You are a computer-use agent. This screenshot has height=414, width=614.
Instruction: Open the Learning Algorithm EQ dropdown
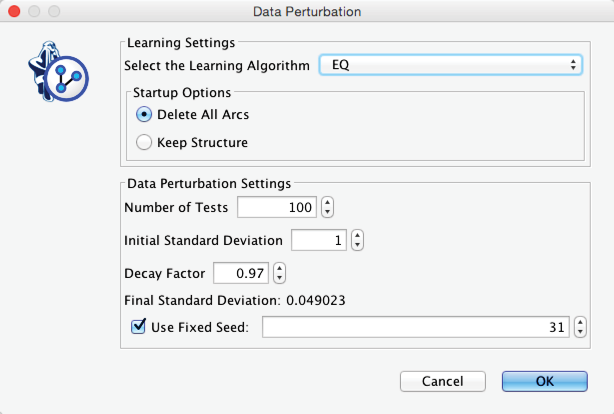pyautogui.click(x=450, y=65)
